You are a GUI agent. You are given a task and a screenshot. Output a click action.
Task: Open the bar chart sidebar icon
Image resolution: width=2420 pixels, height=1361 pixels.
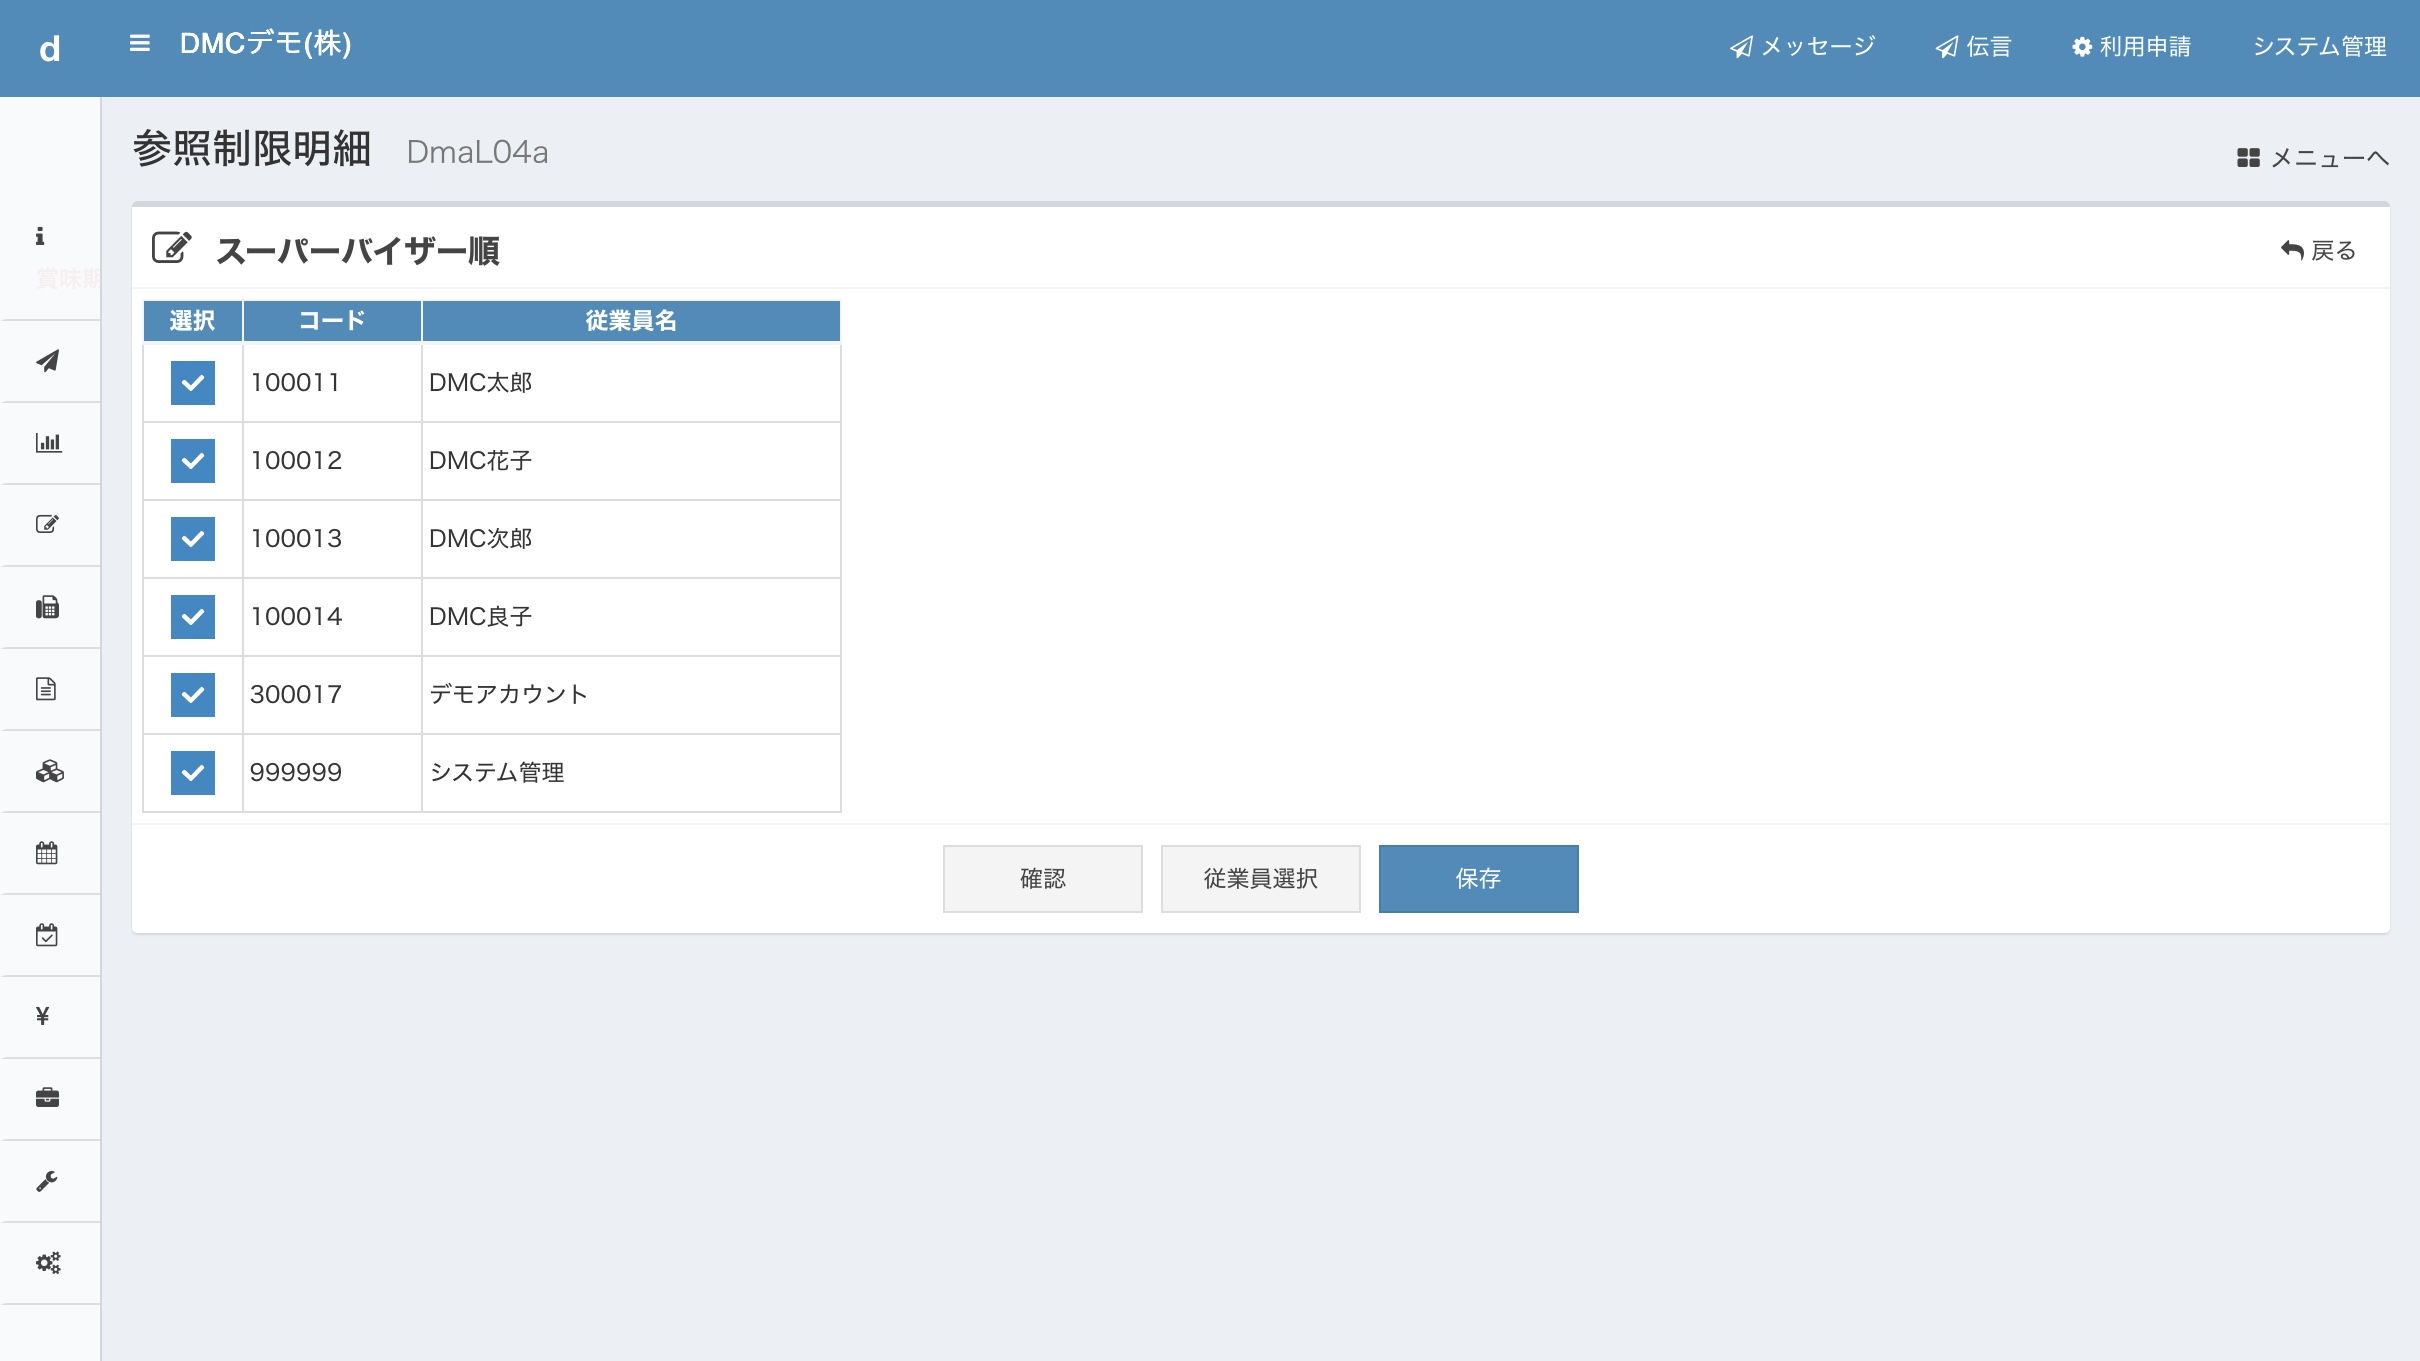click(x=48, y=443)
